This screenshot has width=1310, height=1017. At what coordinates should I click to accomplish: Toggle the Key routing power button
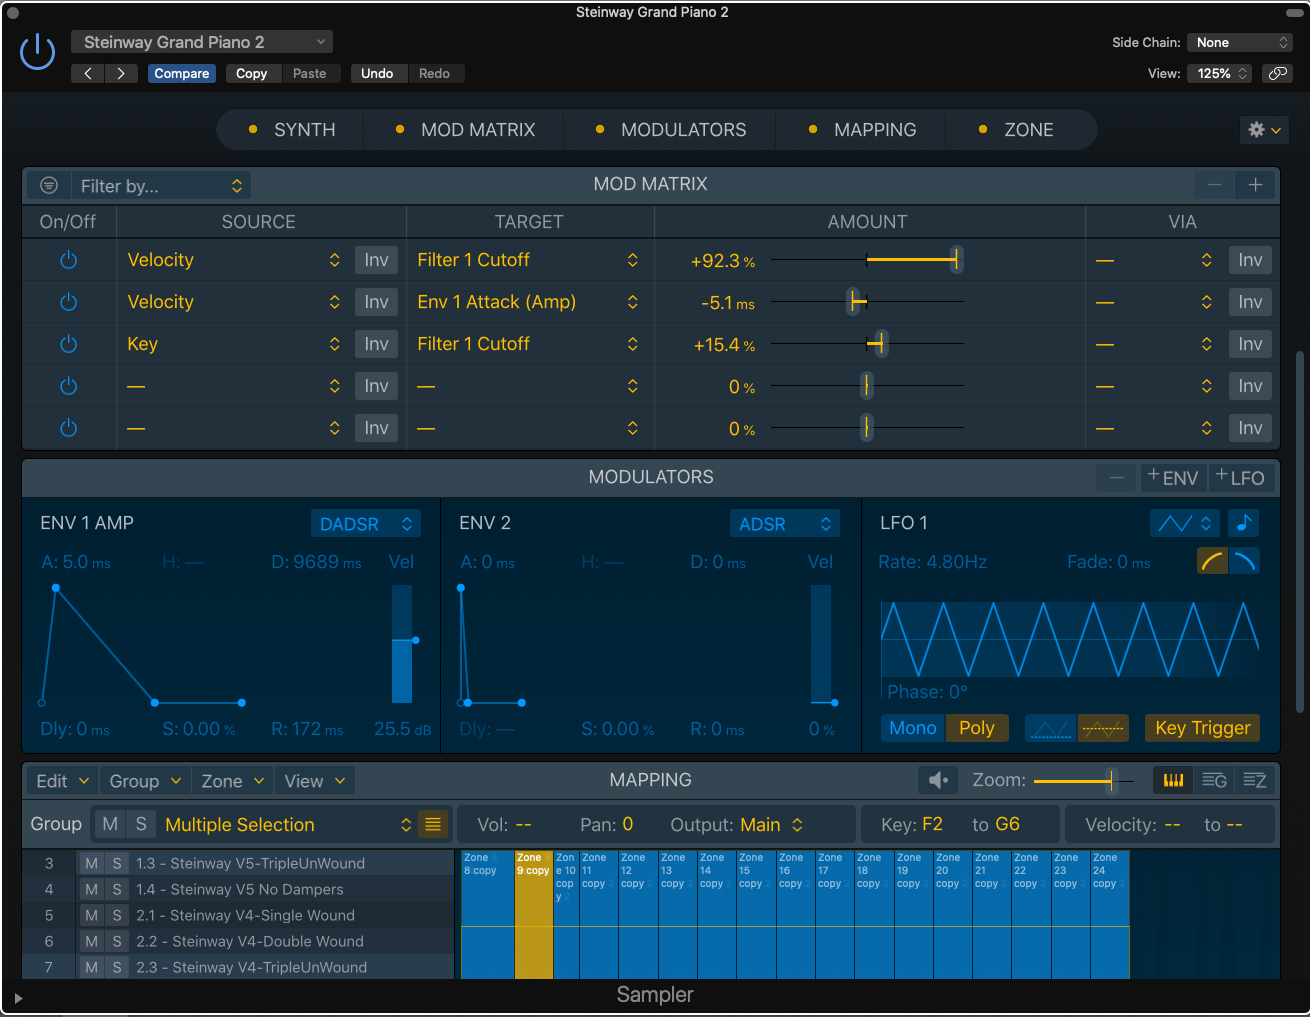click(69, 344)
